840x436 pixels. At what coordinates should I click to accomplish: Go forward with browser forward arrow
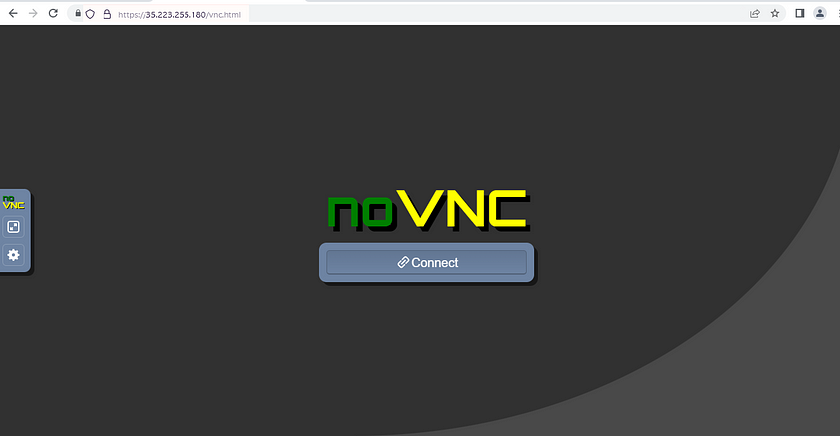pyautogui.click(x=33, y=13)
